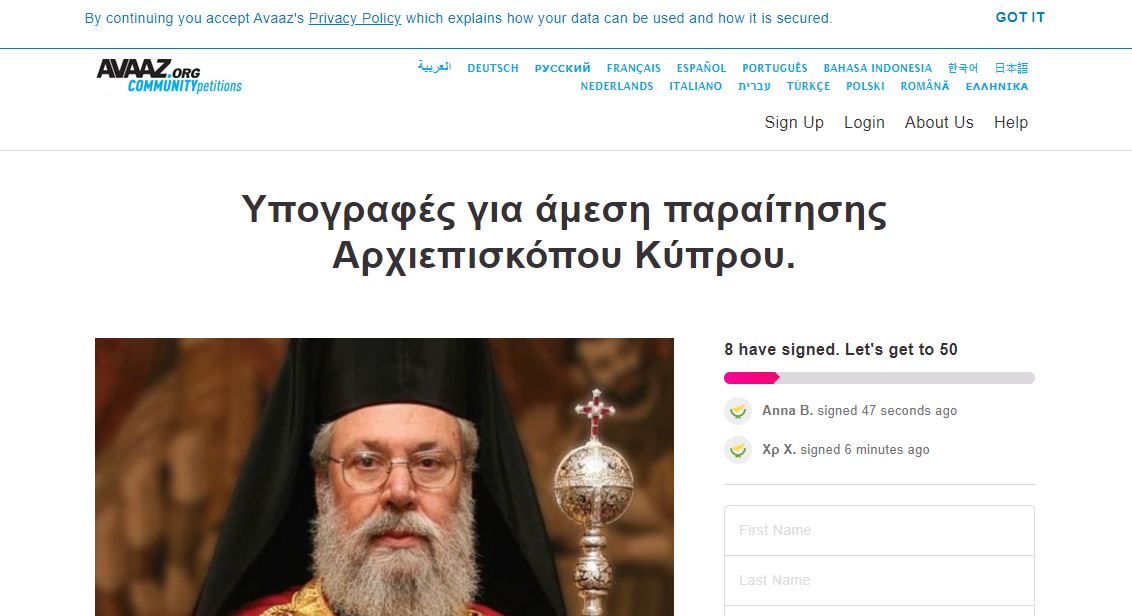Select Español language link

(x=701, y=68)
